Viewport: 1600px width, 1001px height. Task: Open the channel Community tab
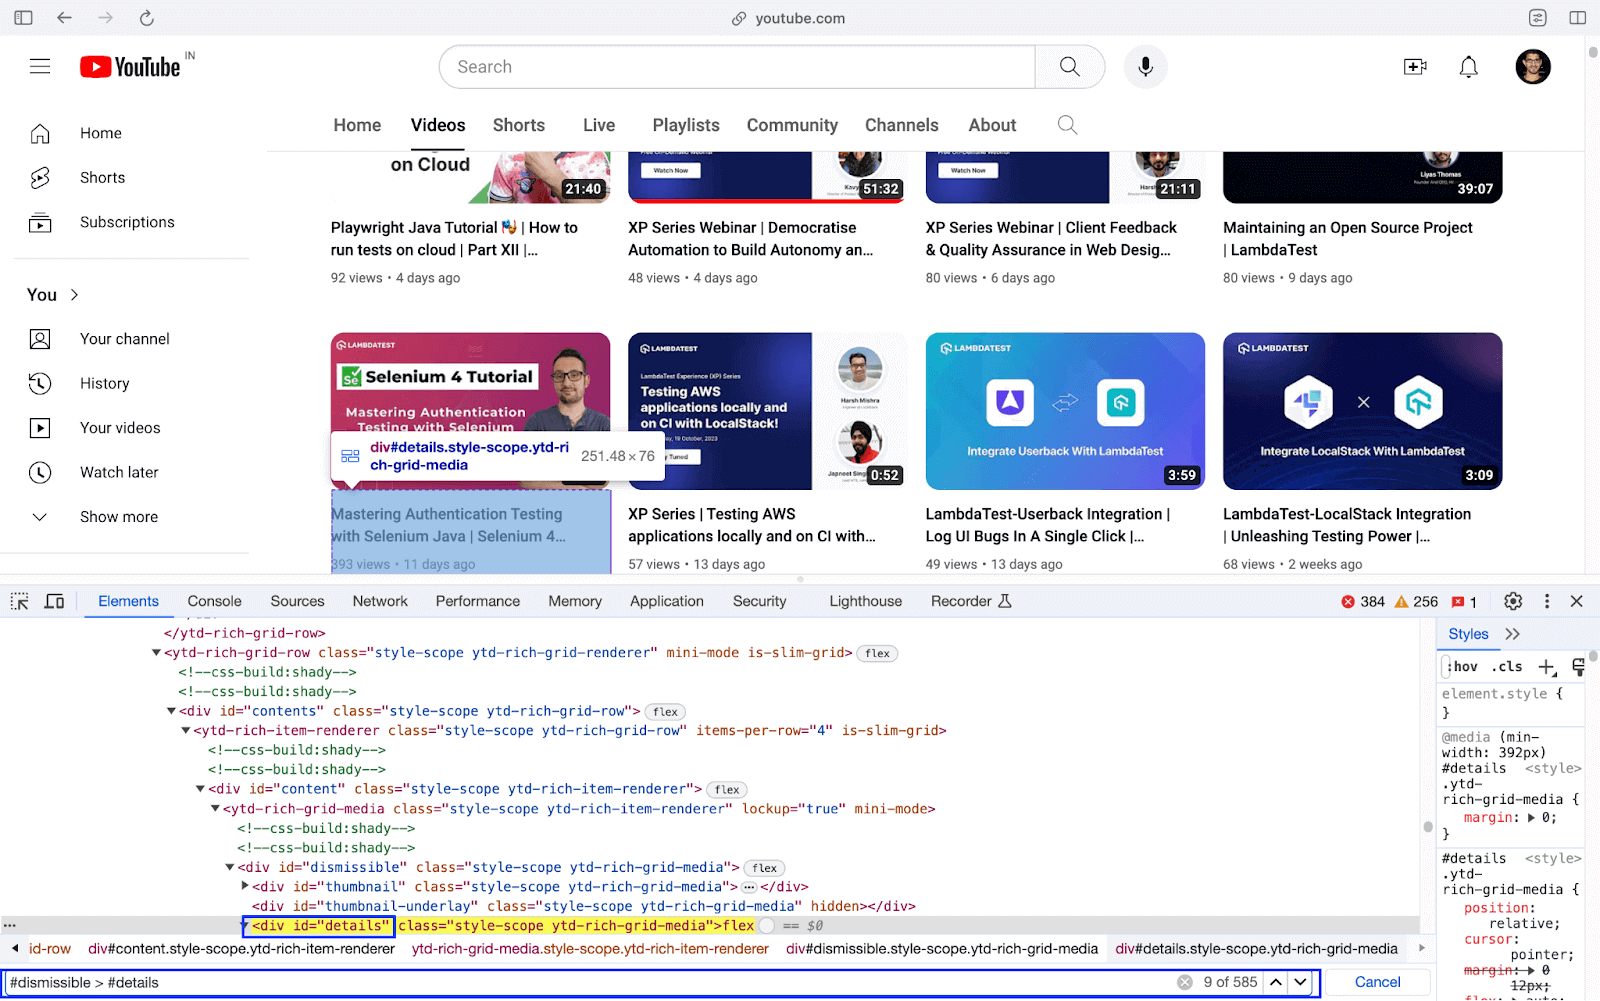792,125
